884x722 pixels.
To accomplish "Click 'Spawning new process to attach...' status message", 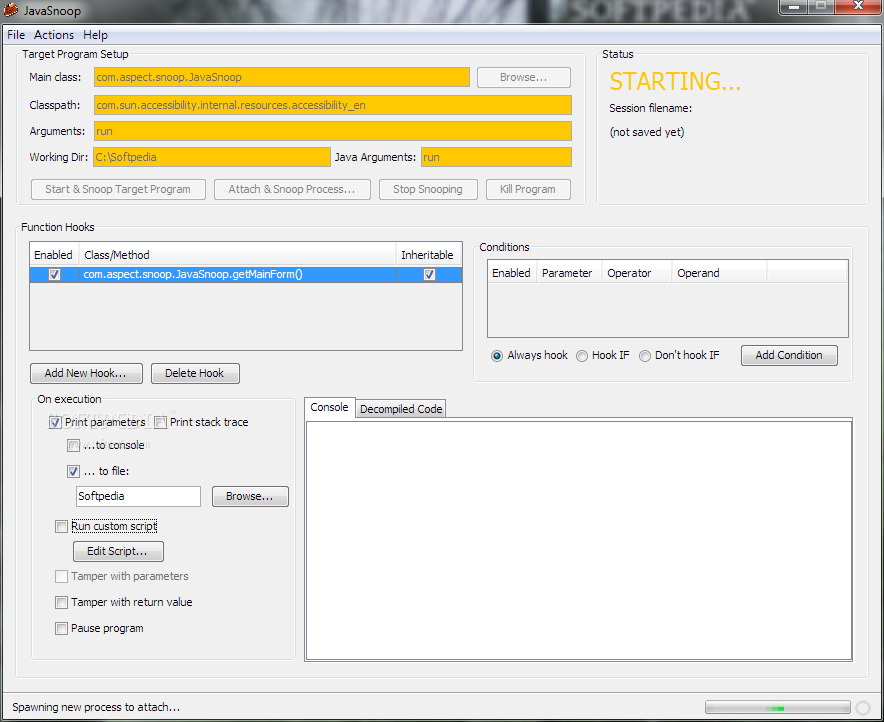I will tap(96, 707).
